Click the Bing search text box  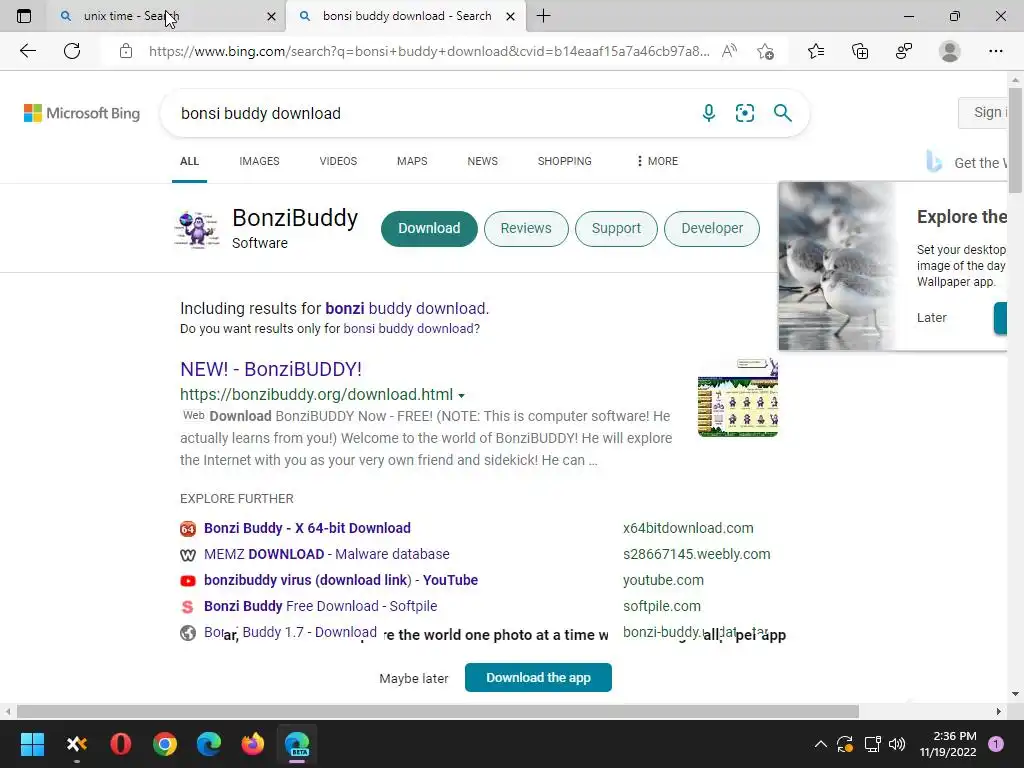click(431, 113)
